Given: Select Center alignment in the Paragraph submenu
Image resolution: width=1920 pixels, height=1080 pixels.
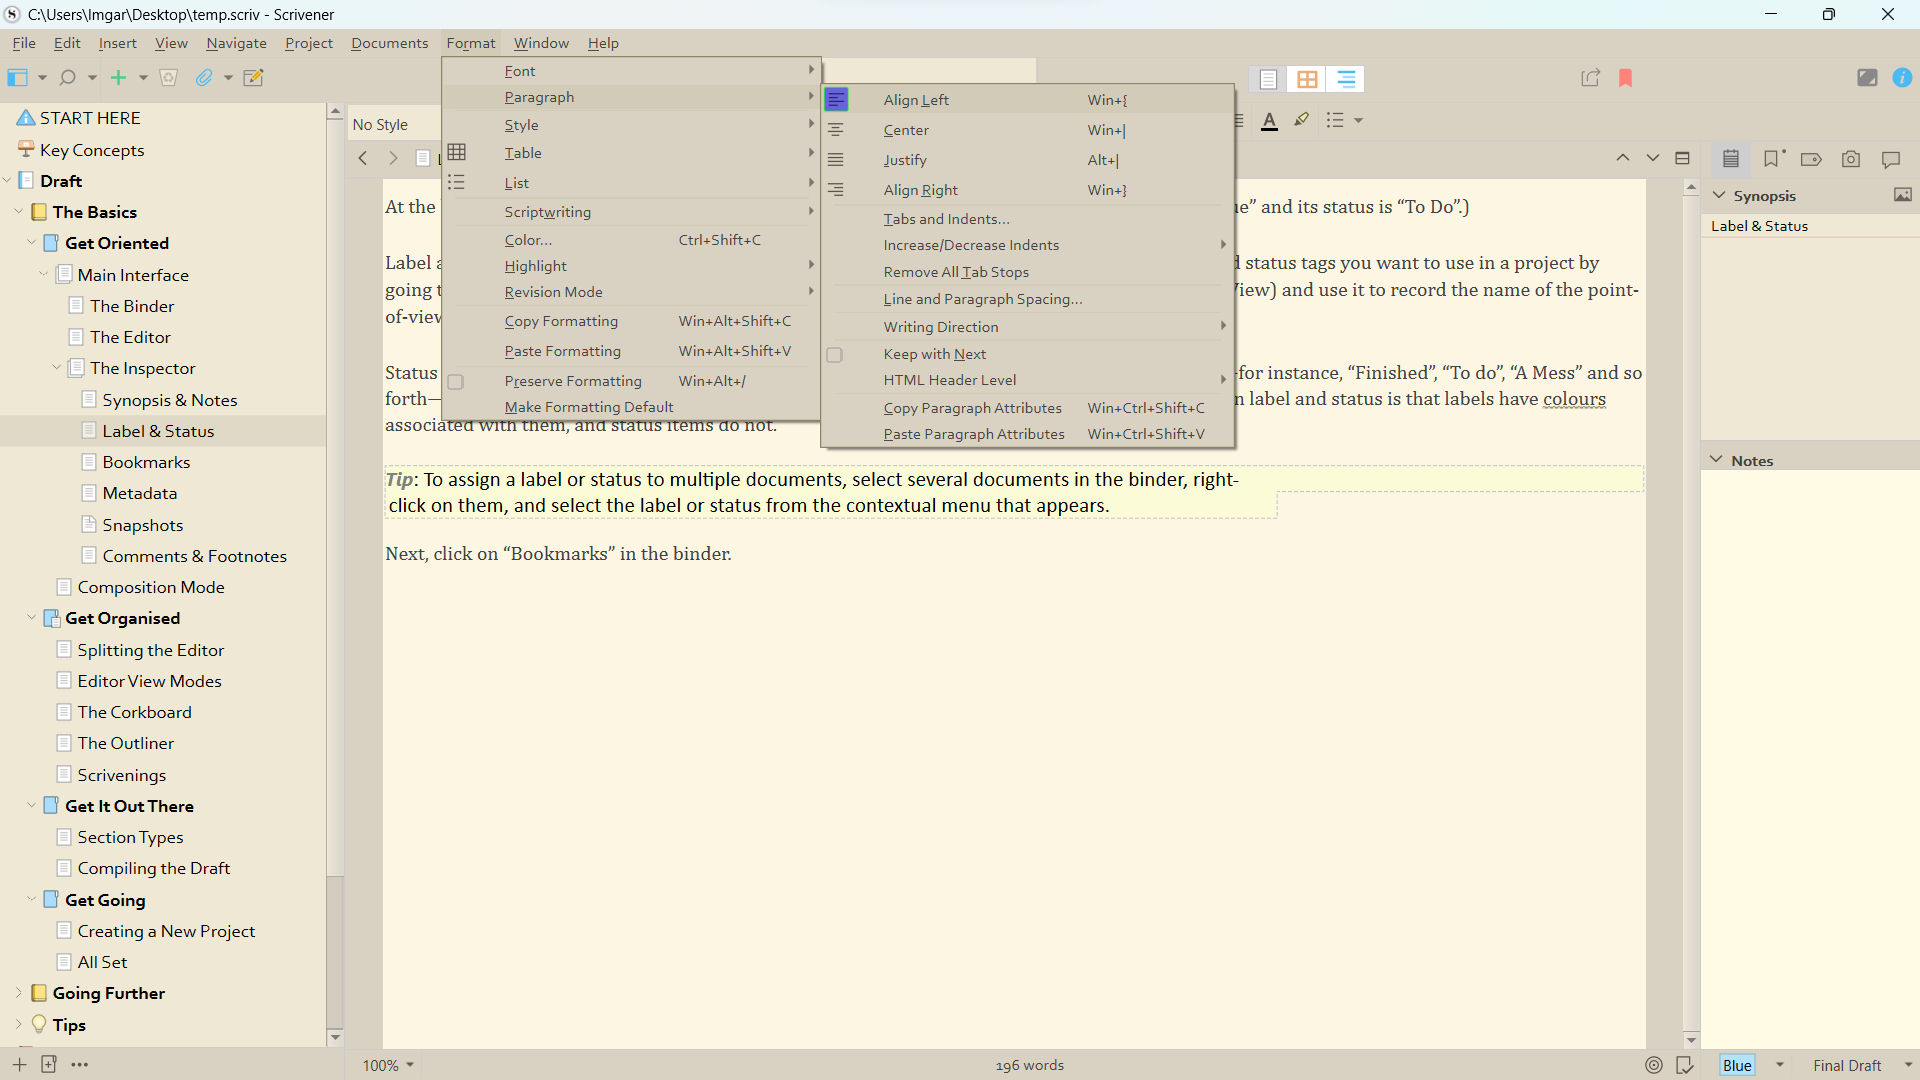Looking at the screenshot, I should pos(1028,130).
